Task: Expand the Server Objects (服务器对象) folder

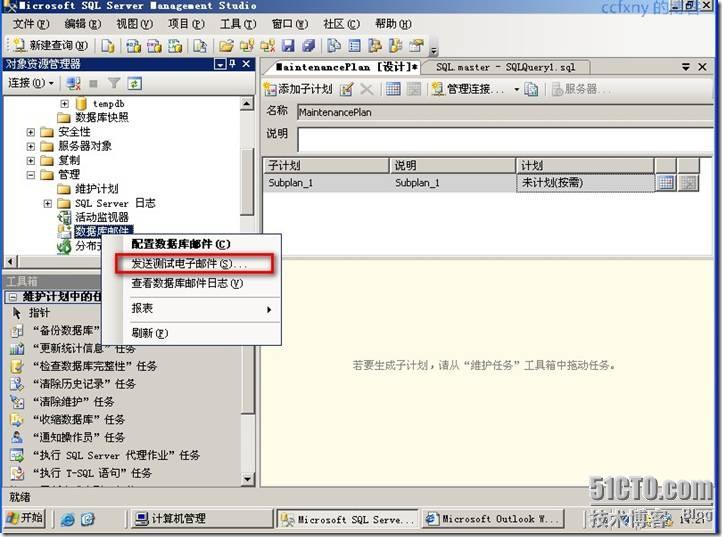Action: (30, 146)
